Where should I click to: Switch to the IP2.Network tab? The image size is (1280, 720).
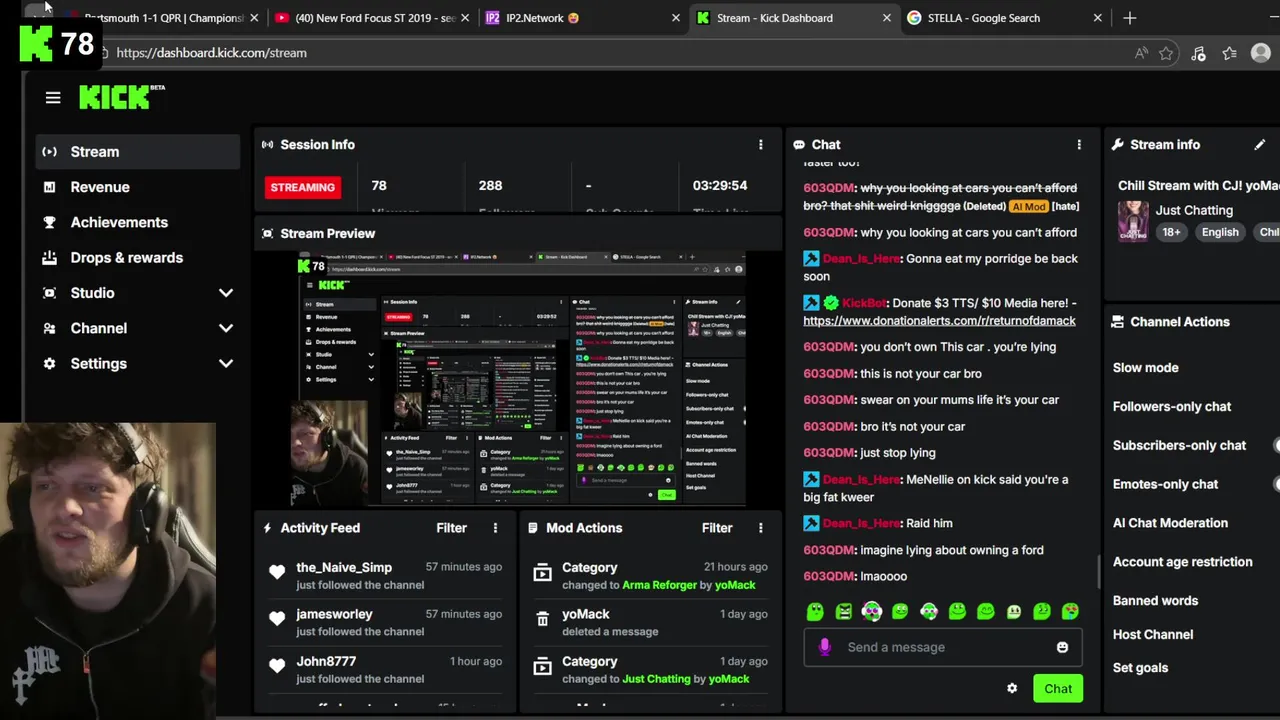pyautogui.click(x=580, y=18)
